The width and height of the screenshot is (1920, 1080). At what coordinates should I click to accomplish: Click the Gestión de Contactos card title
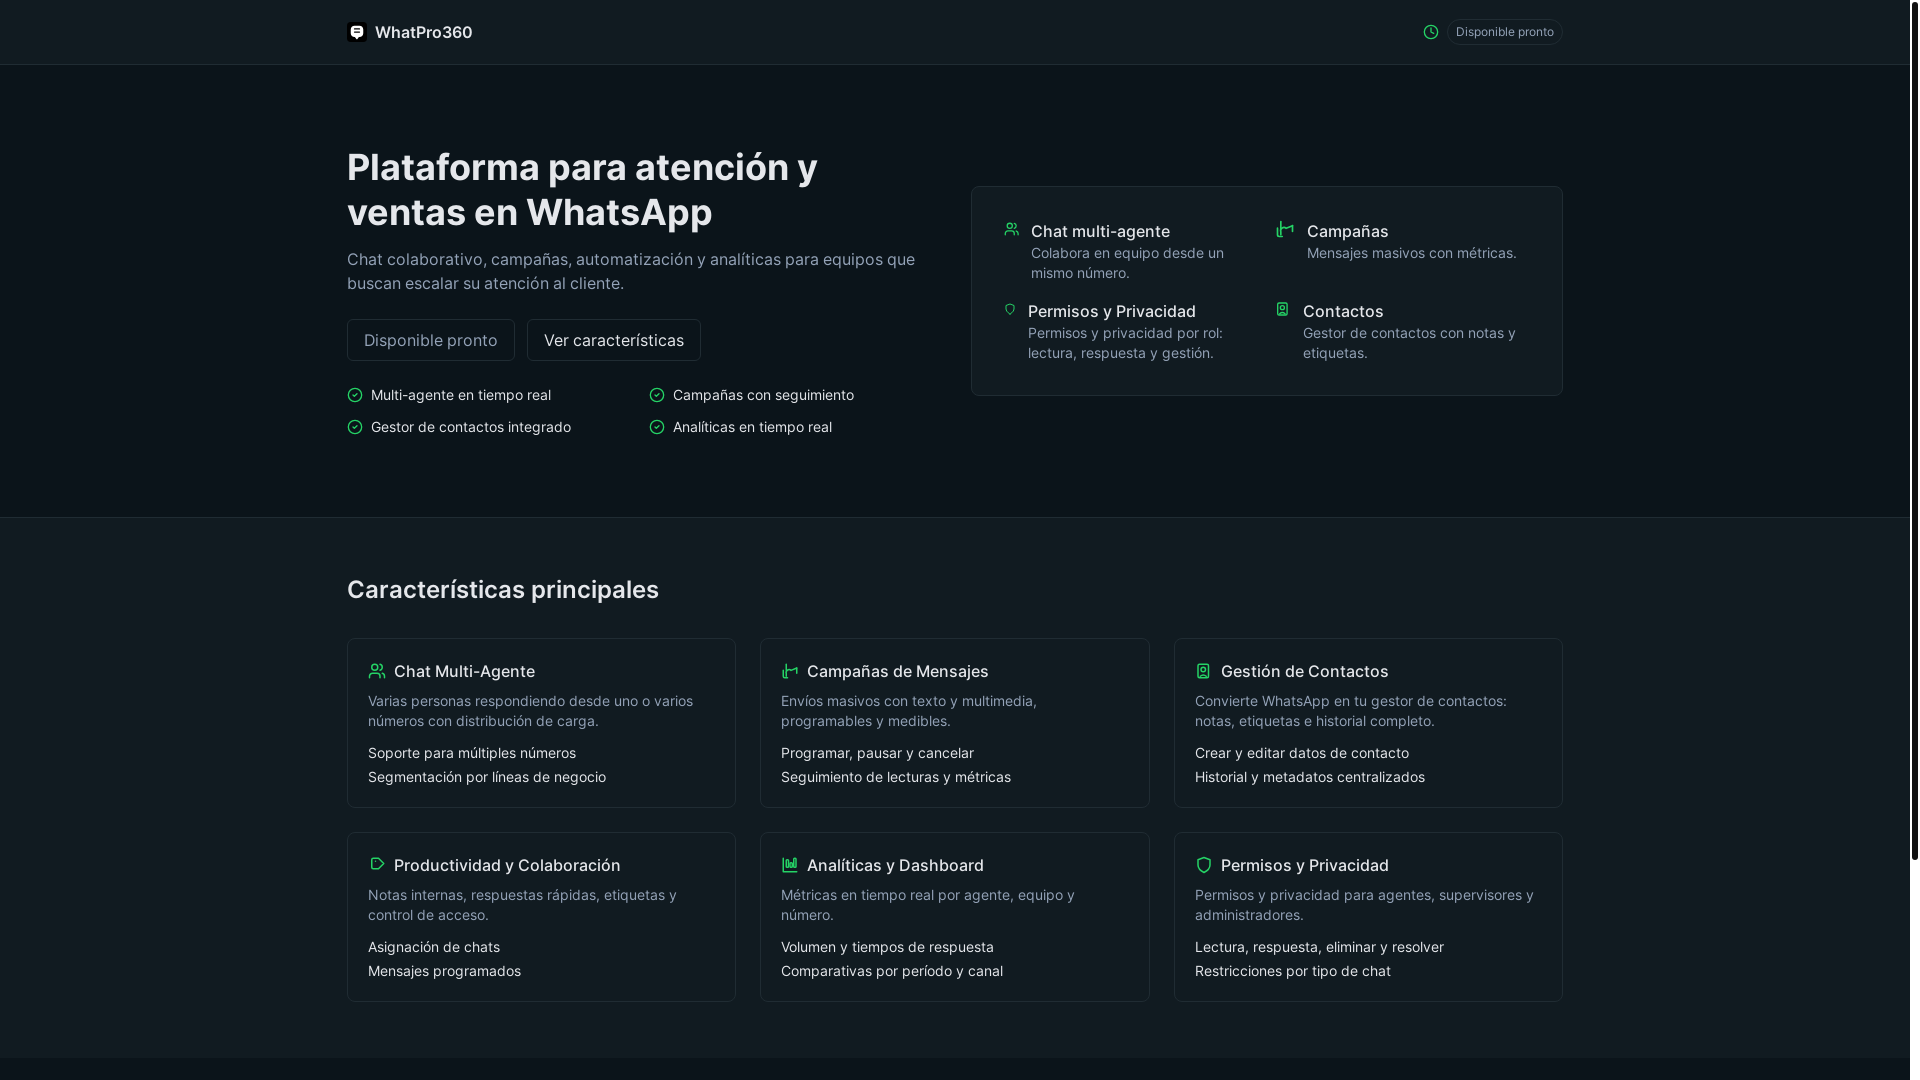[1305, 671]
